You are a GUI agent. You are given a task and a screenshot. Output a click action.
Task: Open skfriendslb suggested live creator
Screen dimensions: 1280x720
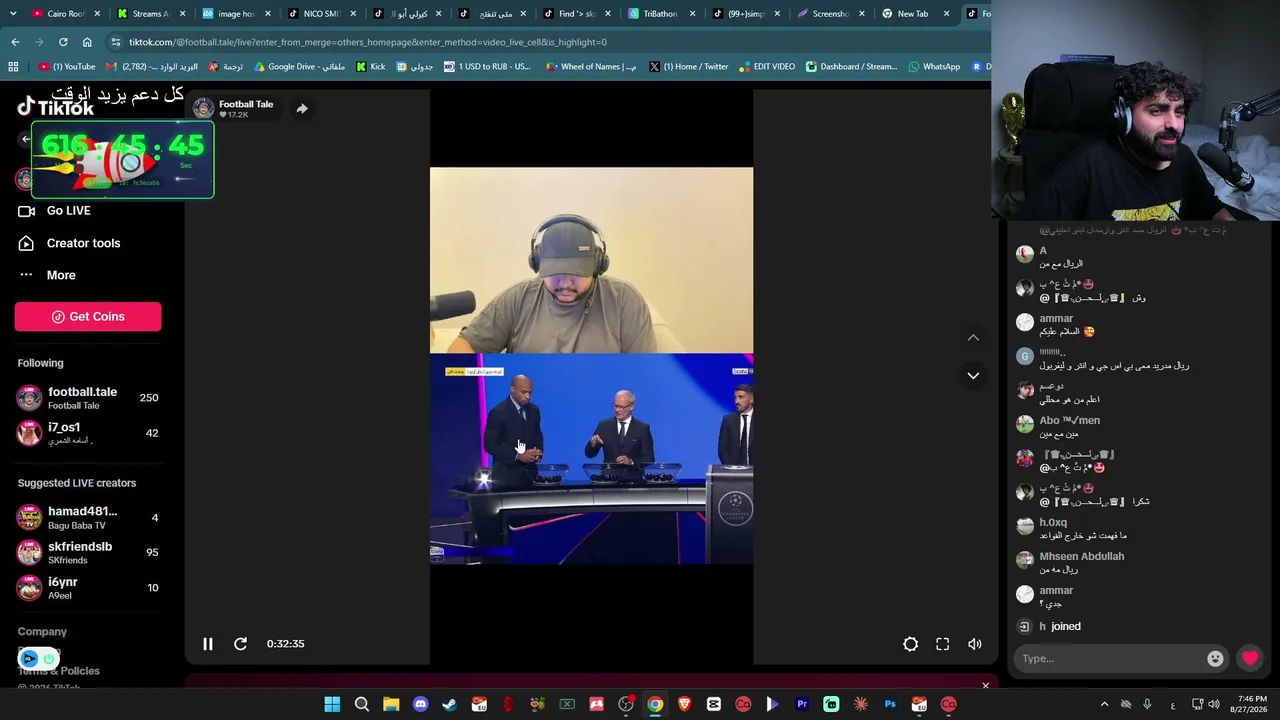point(88,552)
